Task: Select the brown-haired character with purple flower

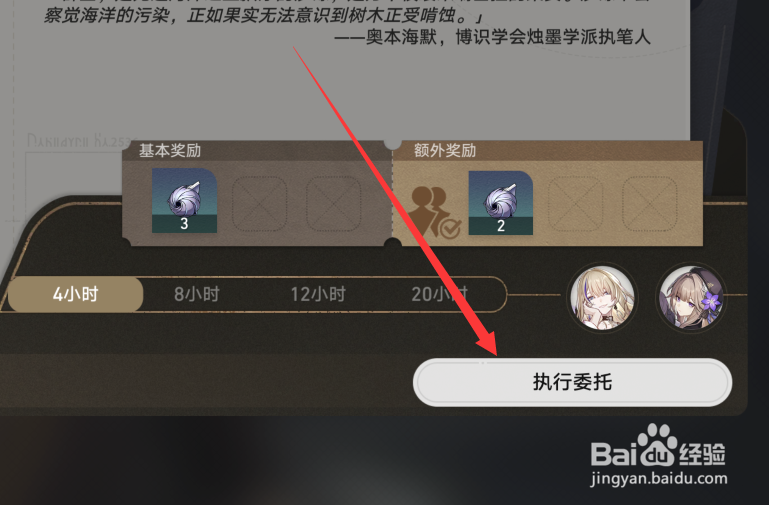Action: [x=691, y=297]
